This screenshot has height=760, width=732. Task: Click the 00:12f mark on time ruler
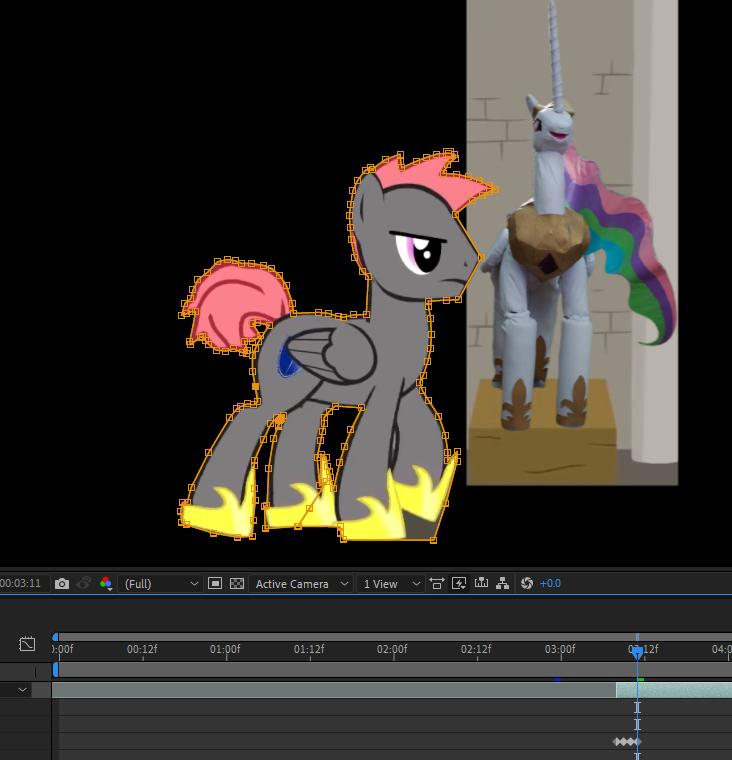click(x=142, y=649)
